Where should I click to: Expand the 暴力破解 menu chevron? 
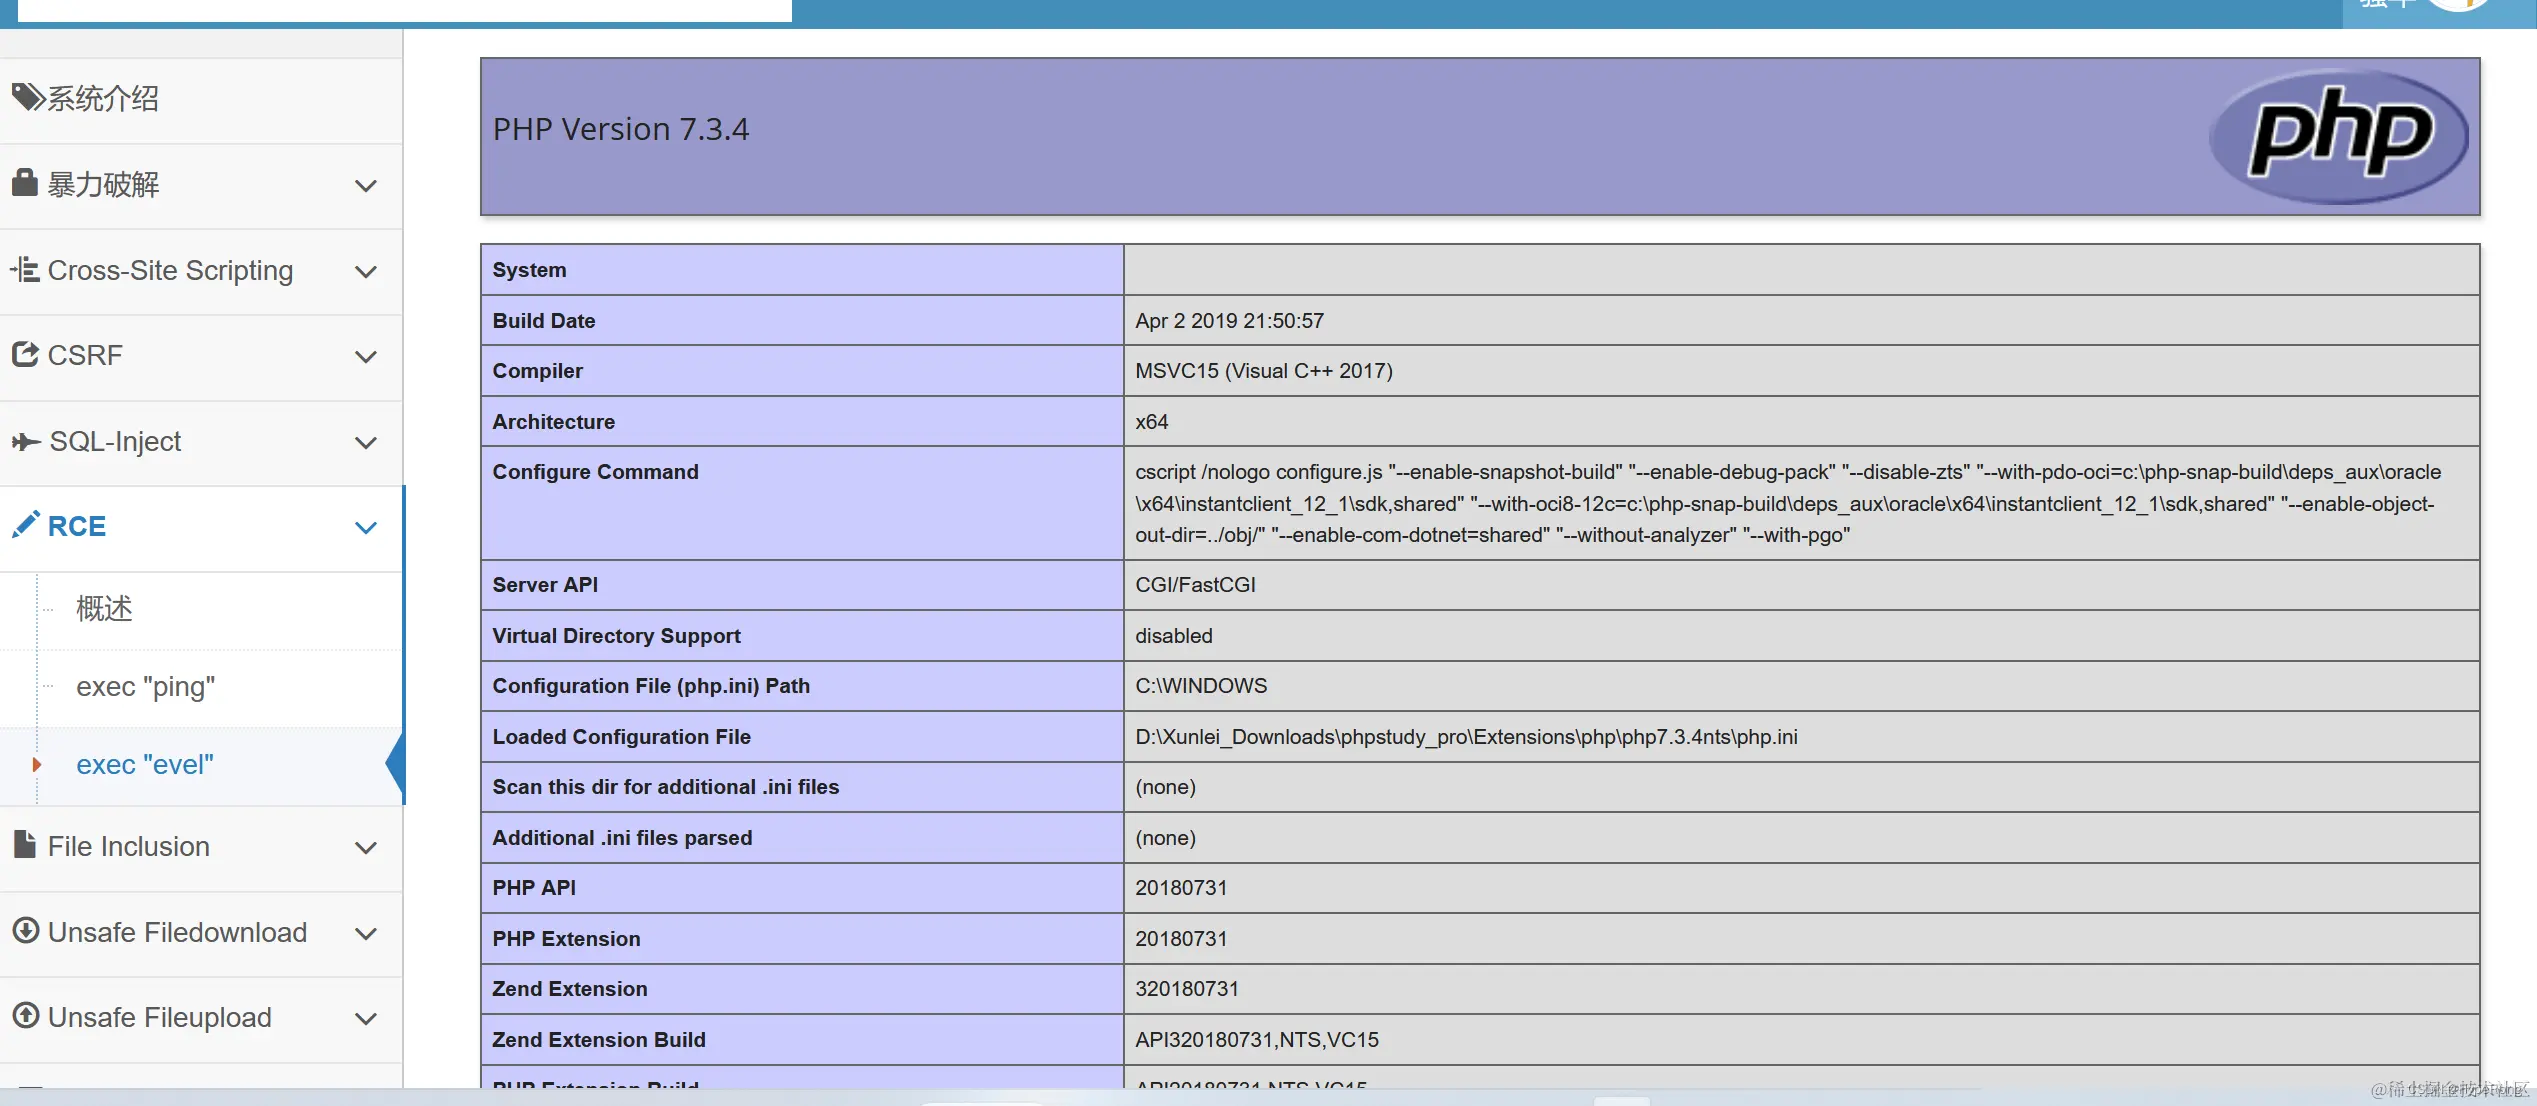[x=366, y=186]
